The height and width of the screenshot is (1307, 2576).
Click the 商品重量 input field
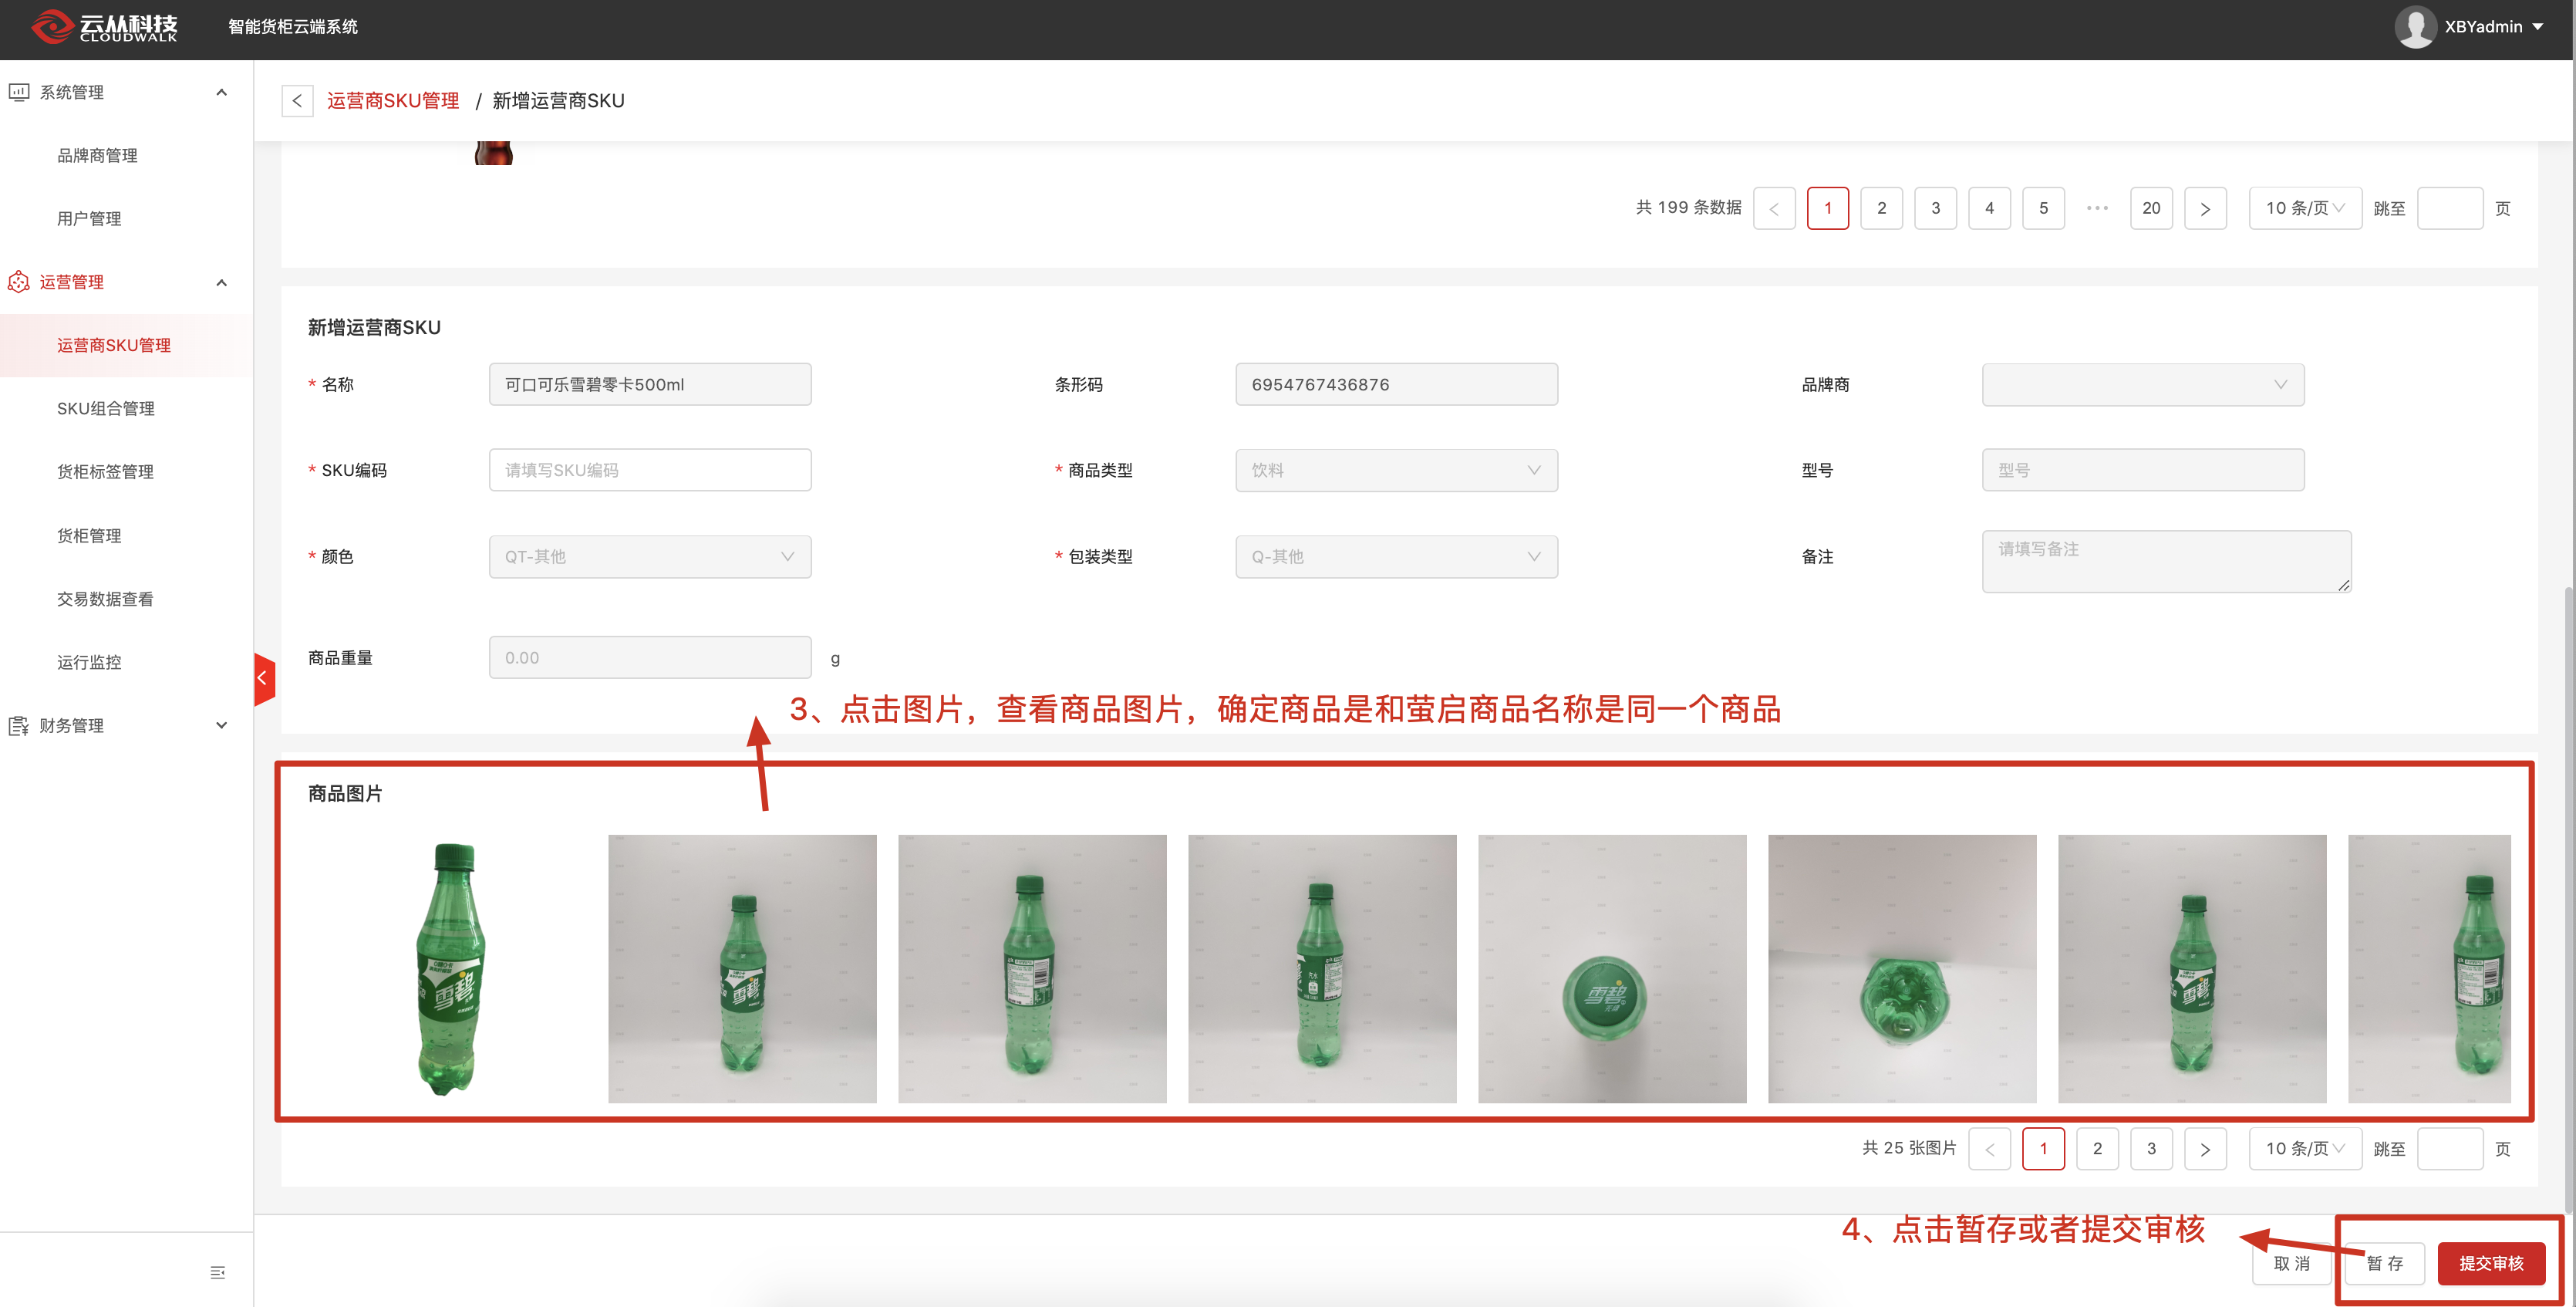pos(650,658)
